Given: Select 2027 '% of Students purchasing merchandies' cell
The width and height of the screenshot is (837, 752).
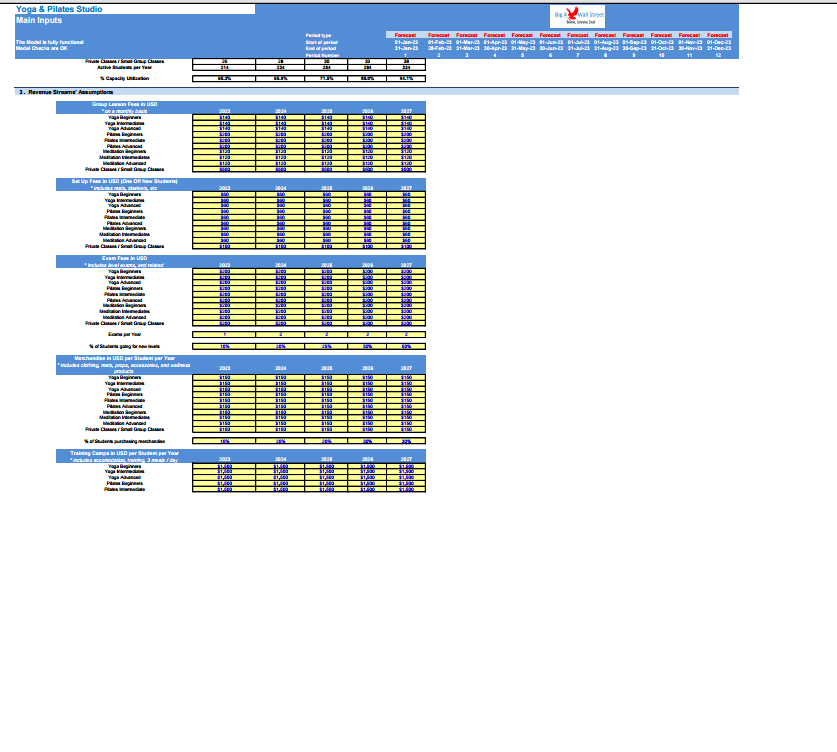Looking at the screenshot, I should (x=406, y=441).
